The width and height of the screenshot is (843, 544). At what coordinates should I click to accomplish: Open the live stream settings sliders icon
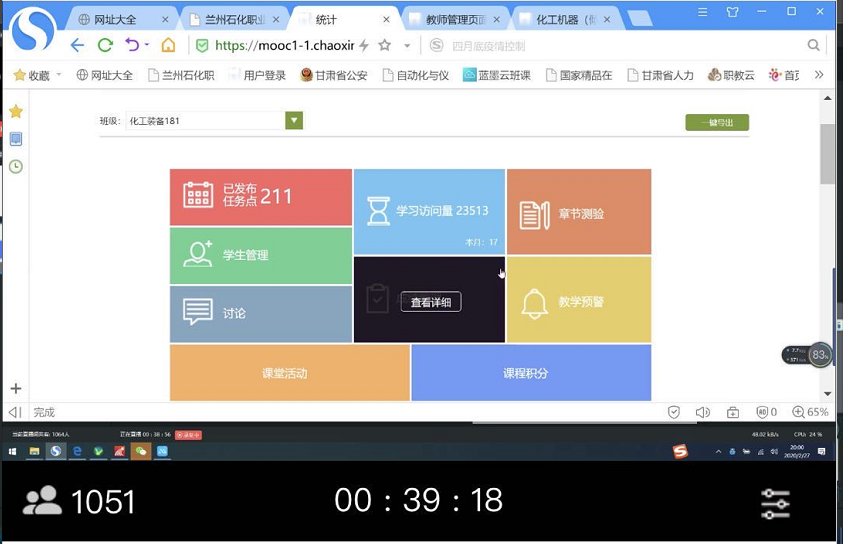pyautogui.click(x=775, y=502)
